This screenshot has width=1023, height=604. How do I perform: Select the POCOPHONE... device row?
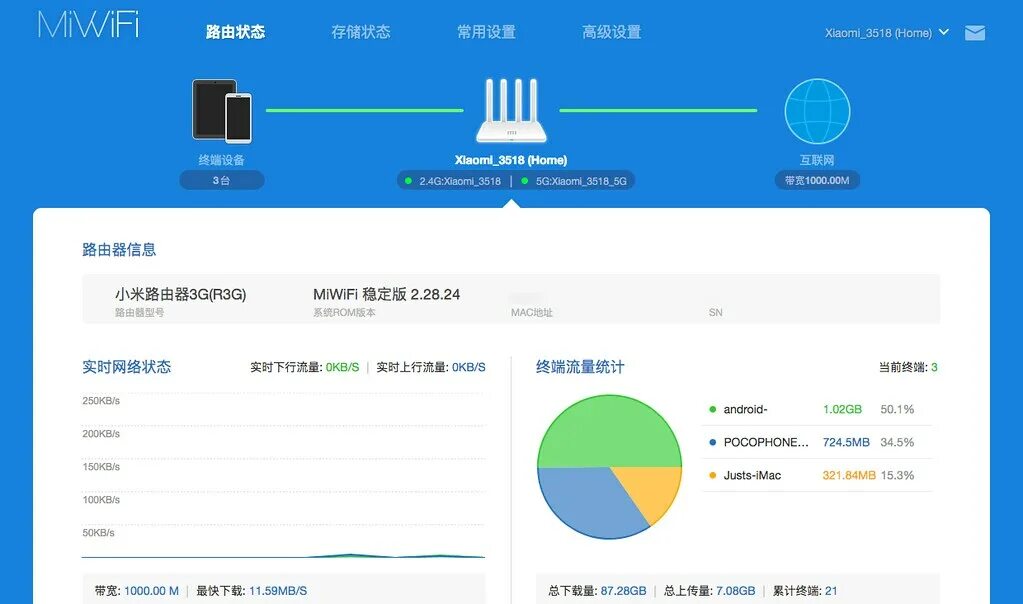(x=817, y=442)
